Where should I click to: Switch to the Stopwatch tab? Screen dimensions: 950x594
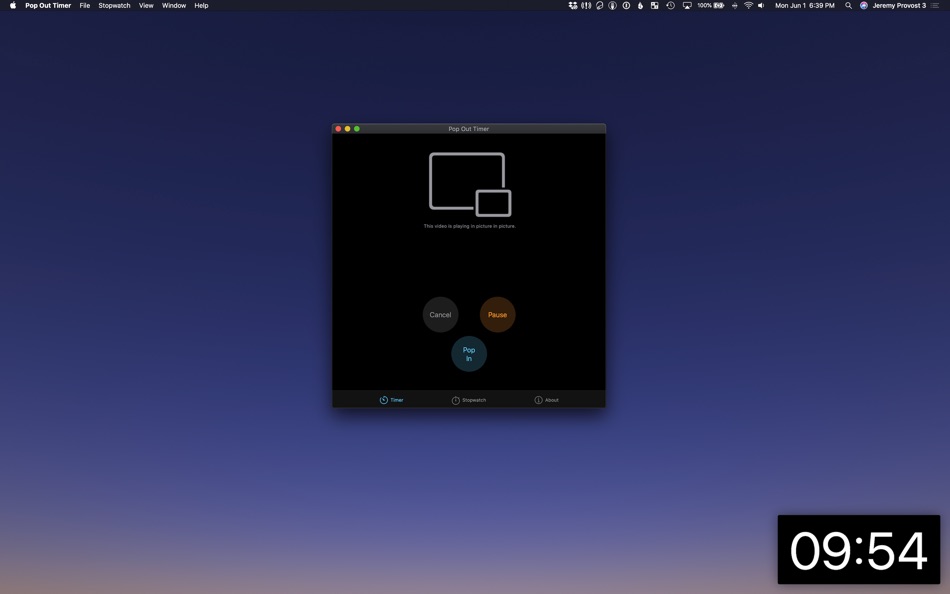click(x=469, y=400)
